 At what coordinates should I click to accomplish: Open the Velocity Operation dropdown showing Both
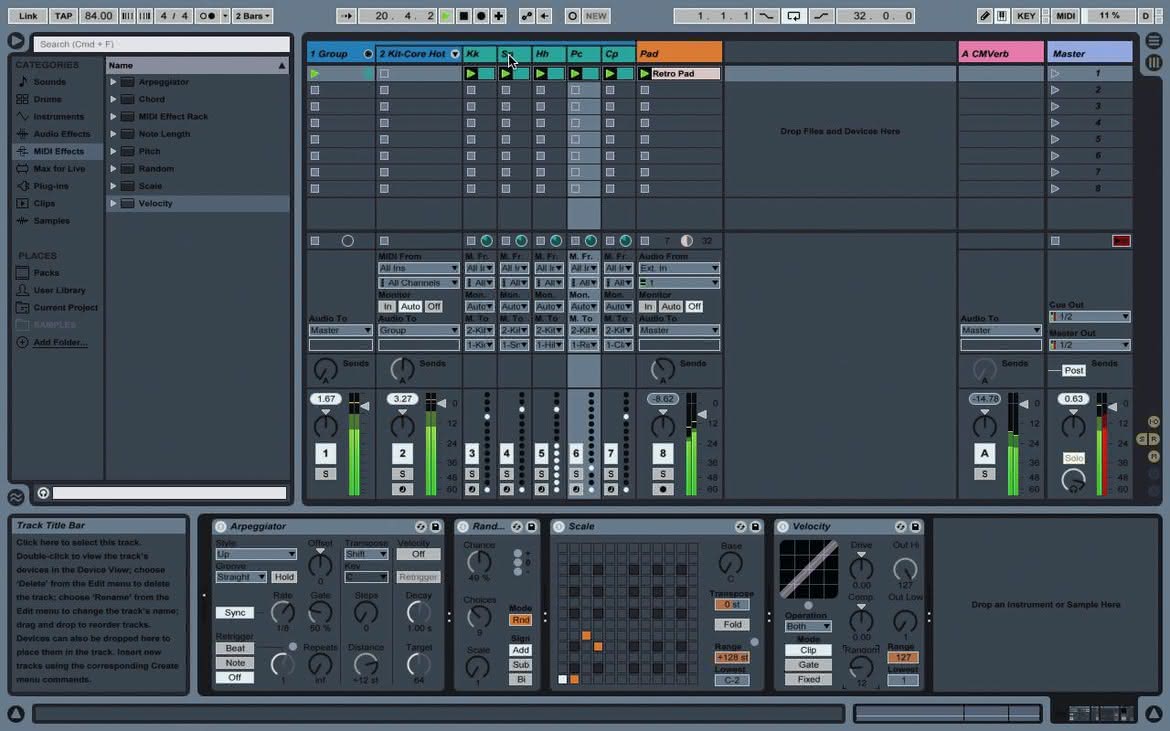[807, 627]
